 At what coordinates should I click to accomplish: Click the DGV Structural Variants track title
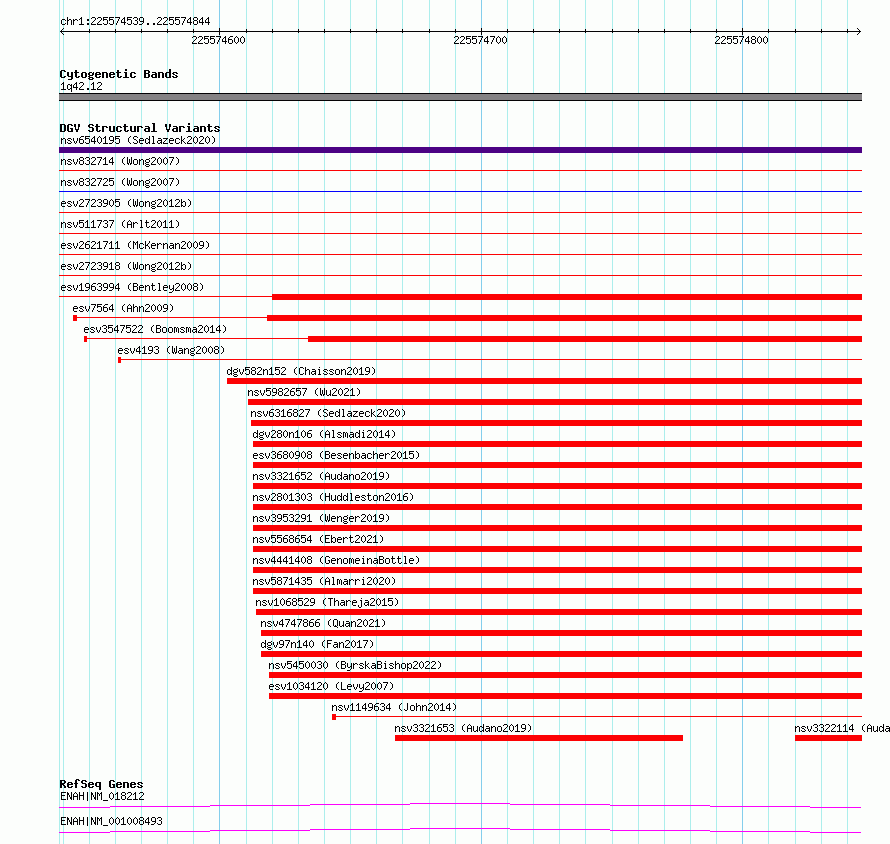coord(140,128)
